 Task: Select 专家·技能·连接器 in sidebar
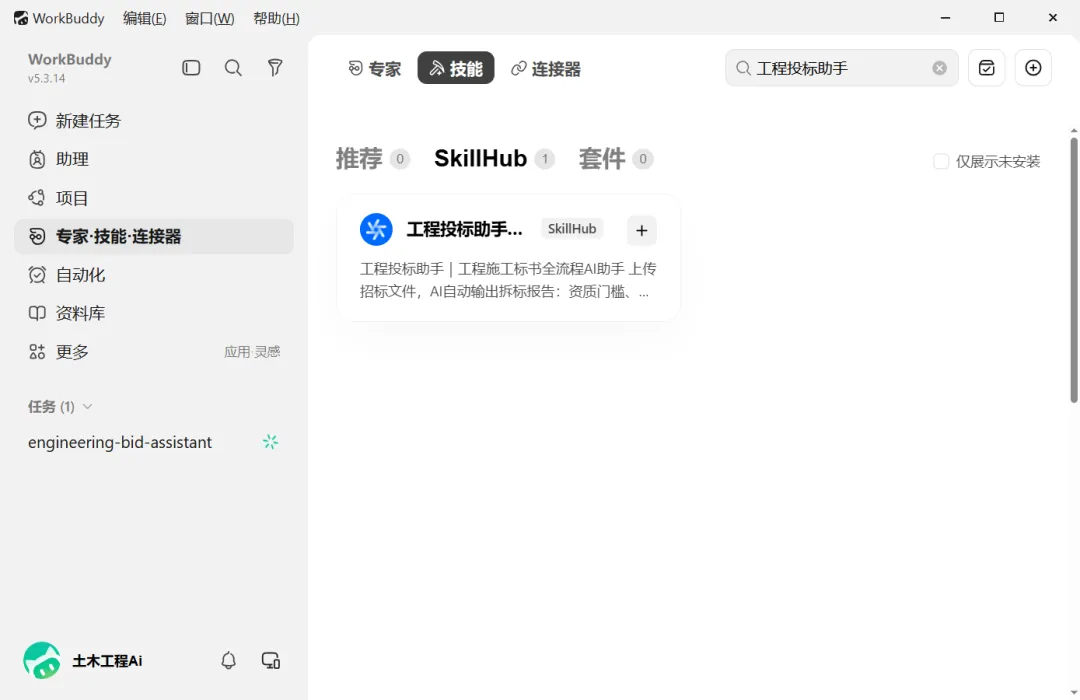pyautogui.click(x=154, y=236)
